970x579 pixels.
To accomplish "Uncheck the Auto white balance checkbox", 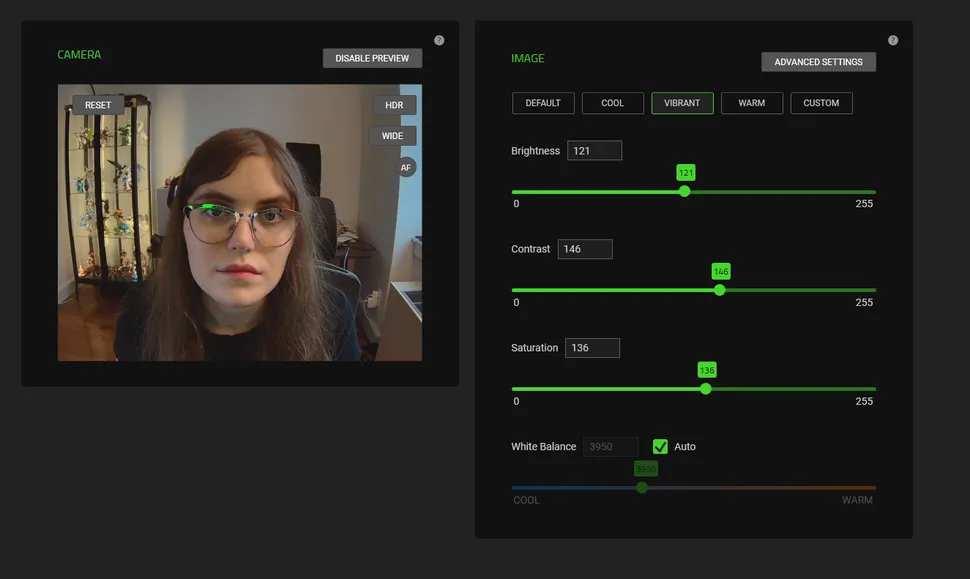I will (x=660, y=446).
